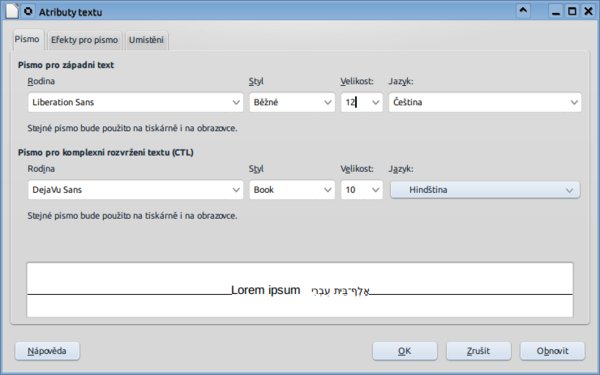Click the shade-up arrow title bar button
This screenshot has width=600, height=375.
(523, 11)
